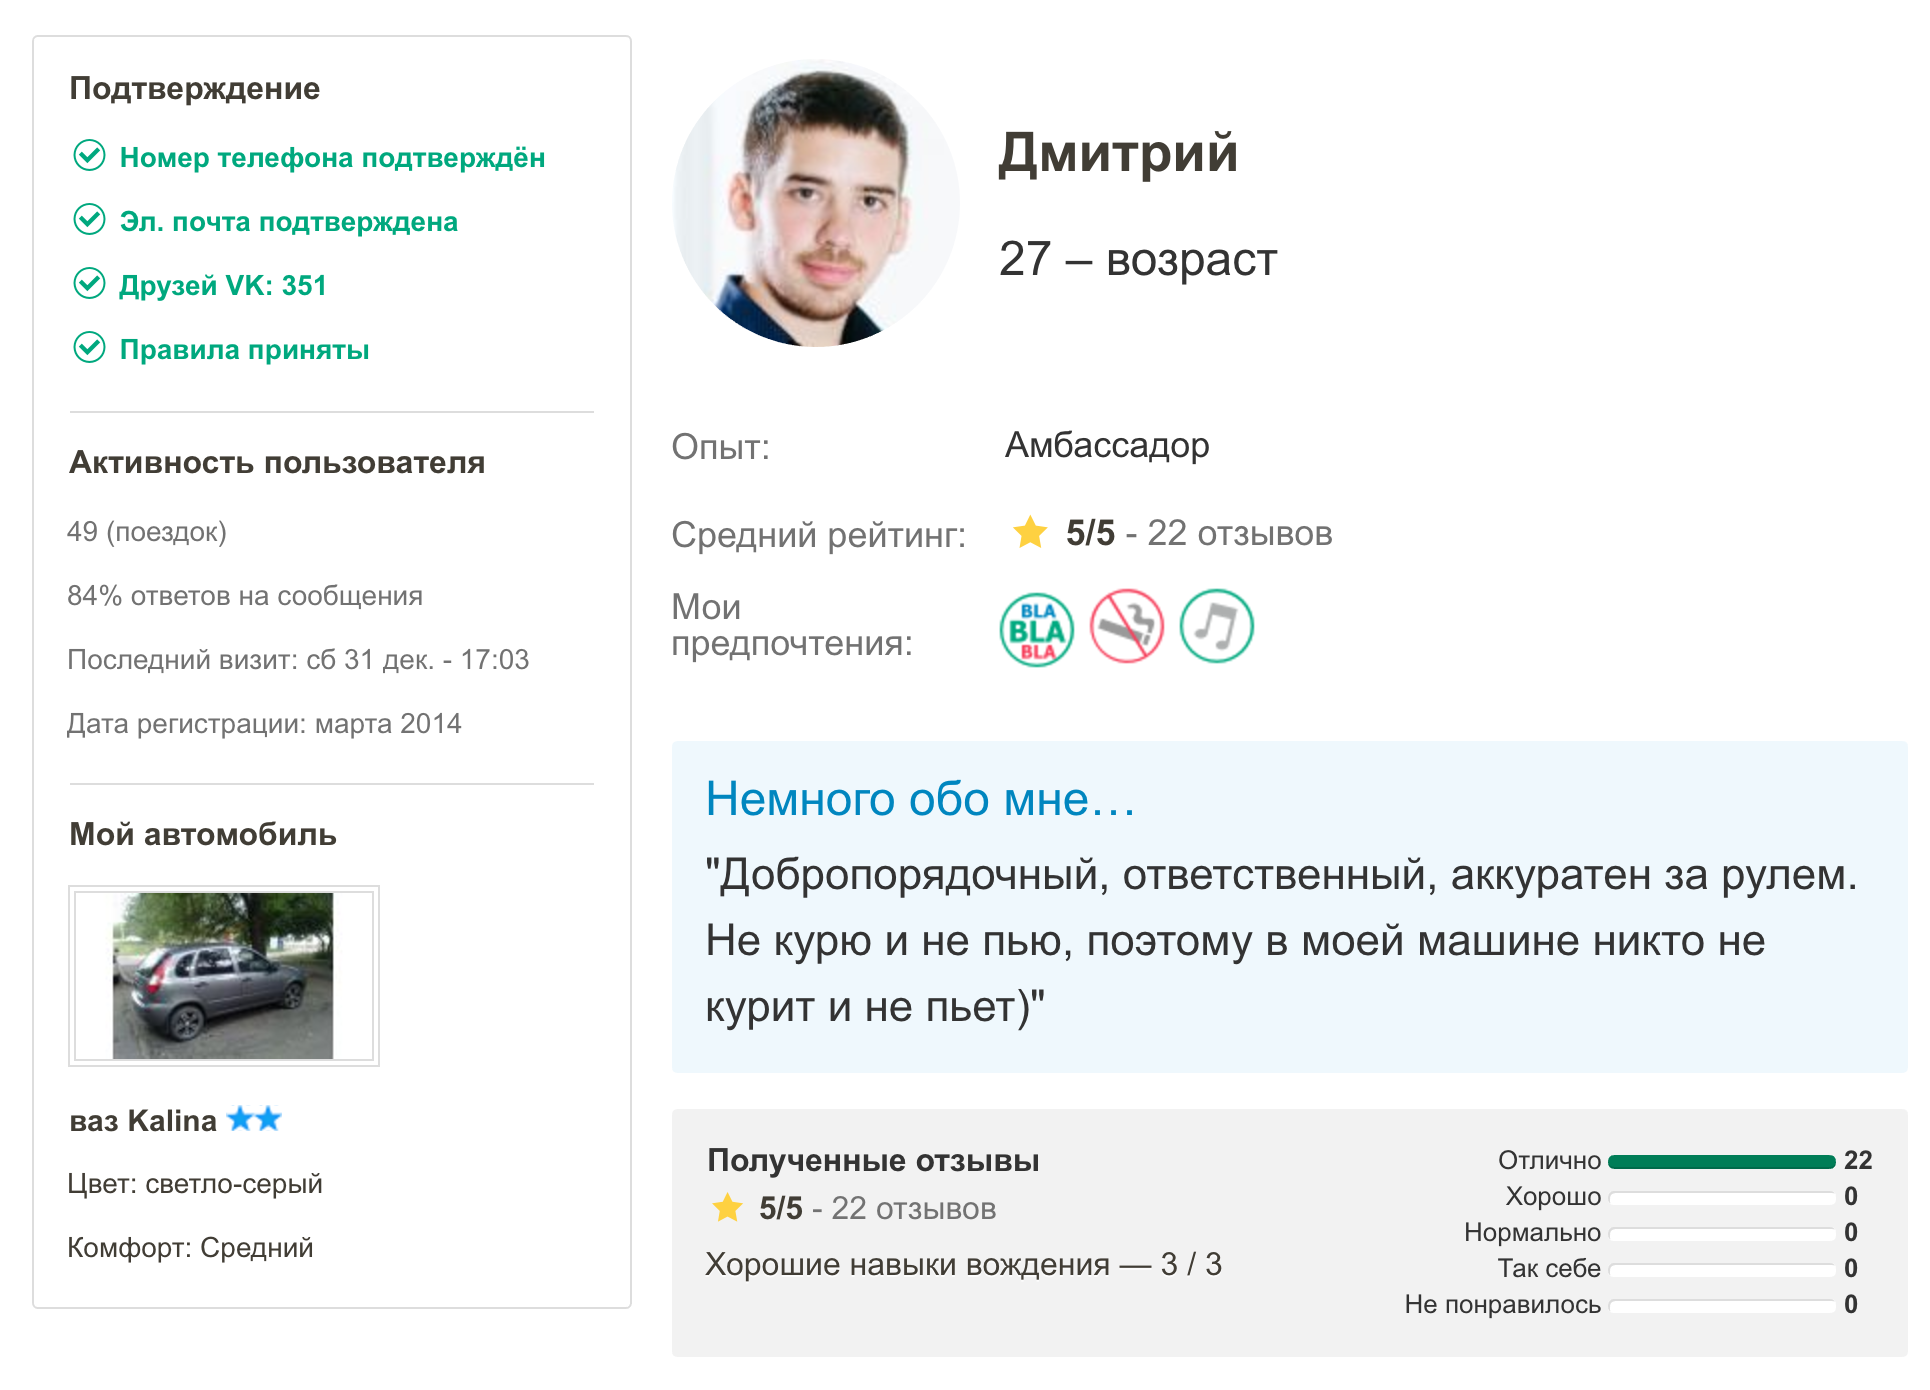The width and height of the screenshot is (1930, 1390).
Task: Click the car name 'ваз Kalina'
Action: (143, 1120)
